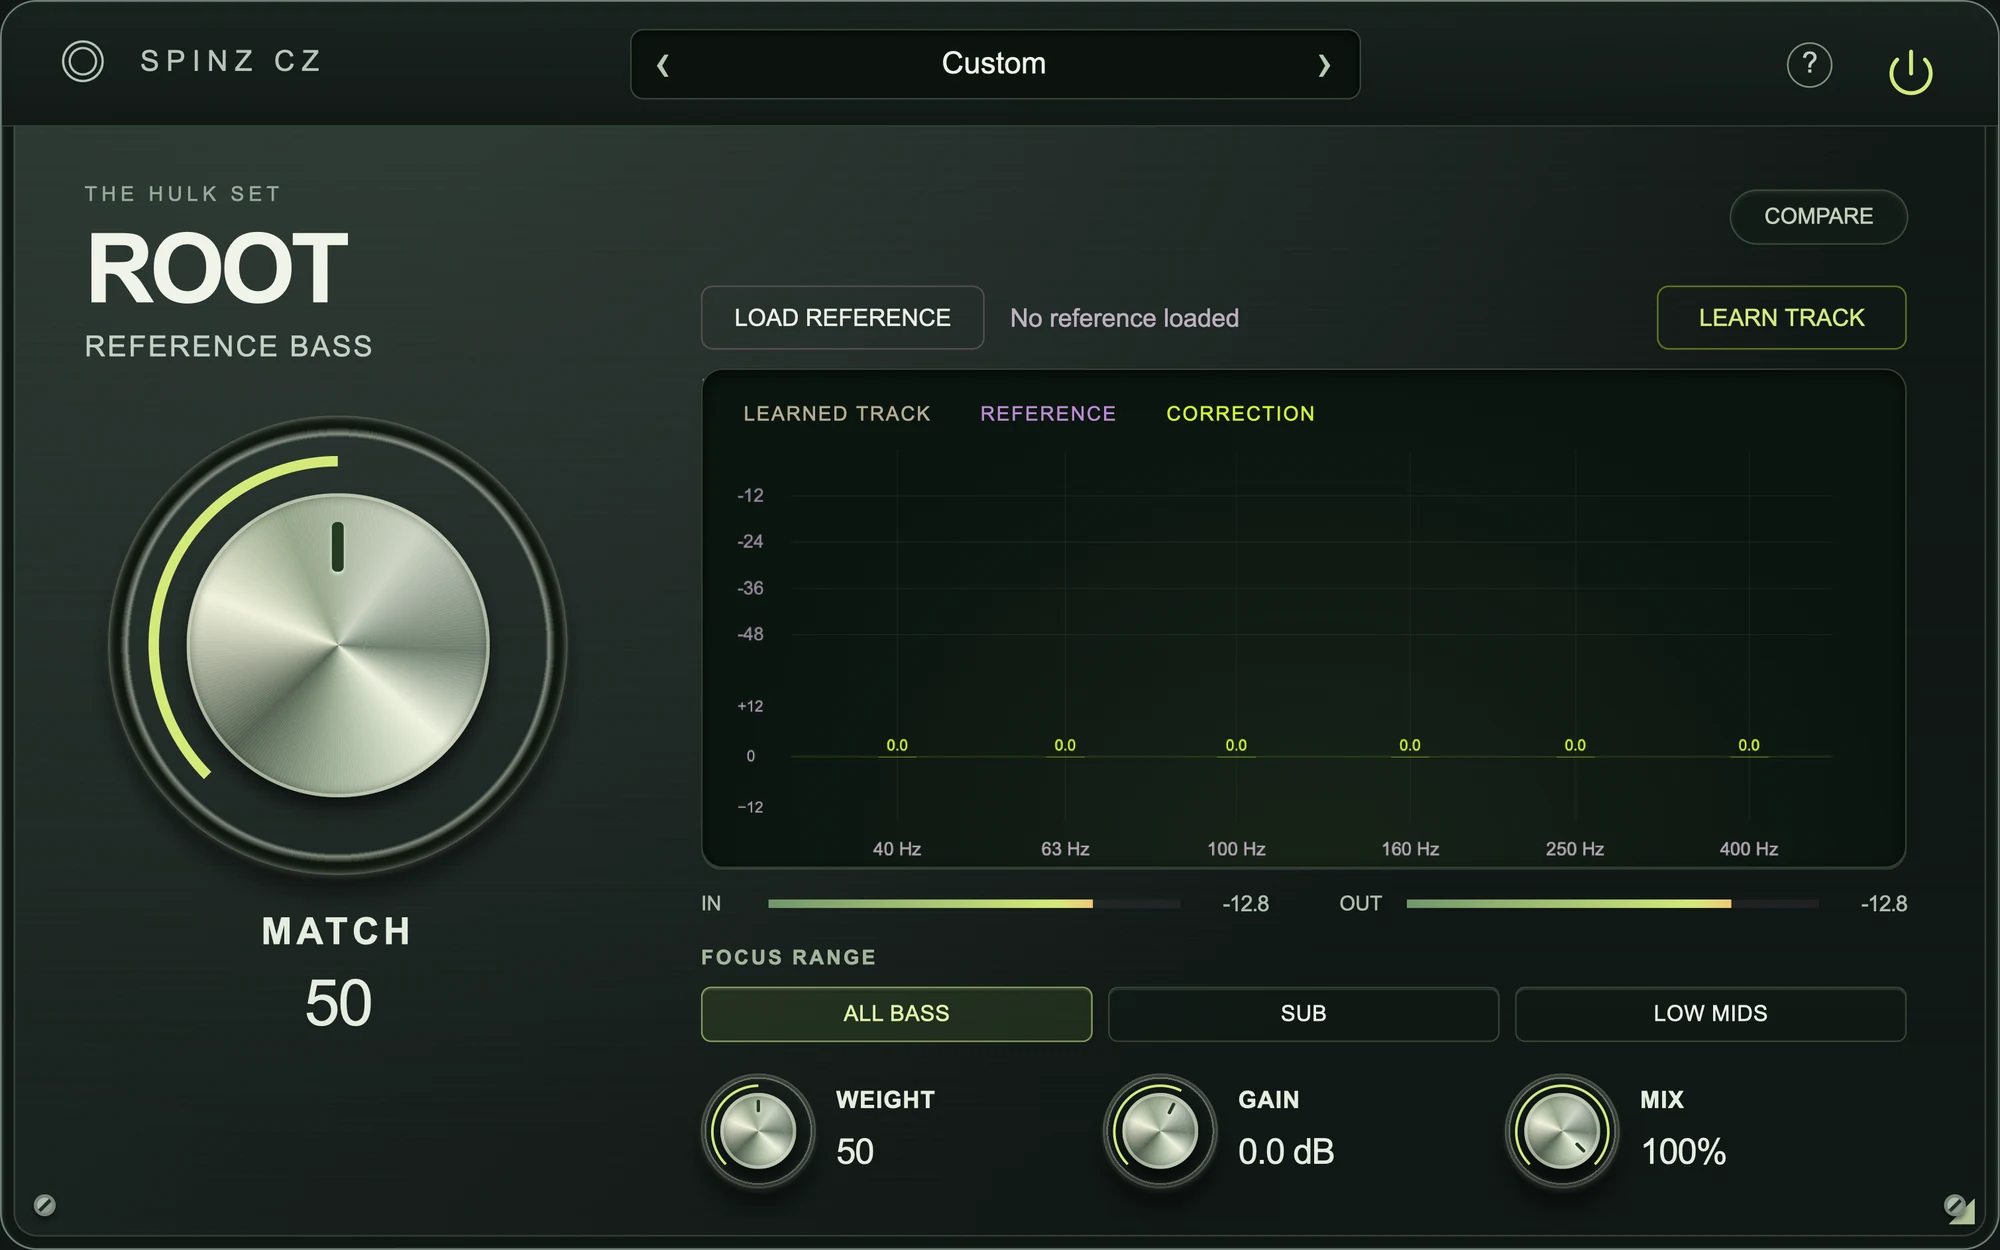
Task: Click the OUT meter reading -12.8
Action: (1884, 904)
